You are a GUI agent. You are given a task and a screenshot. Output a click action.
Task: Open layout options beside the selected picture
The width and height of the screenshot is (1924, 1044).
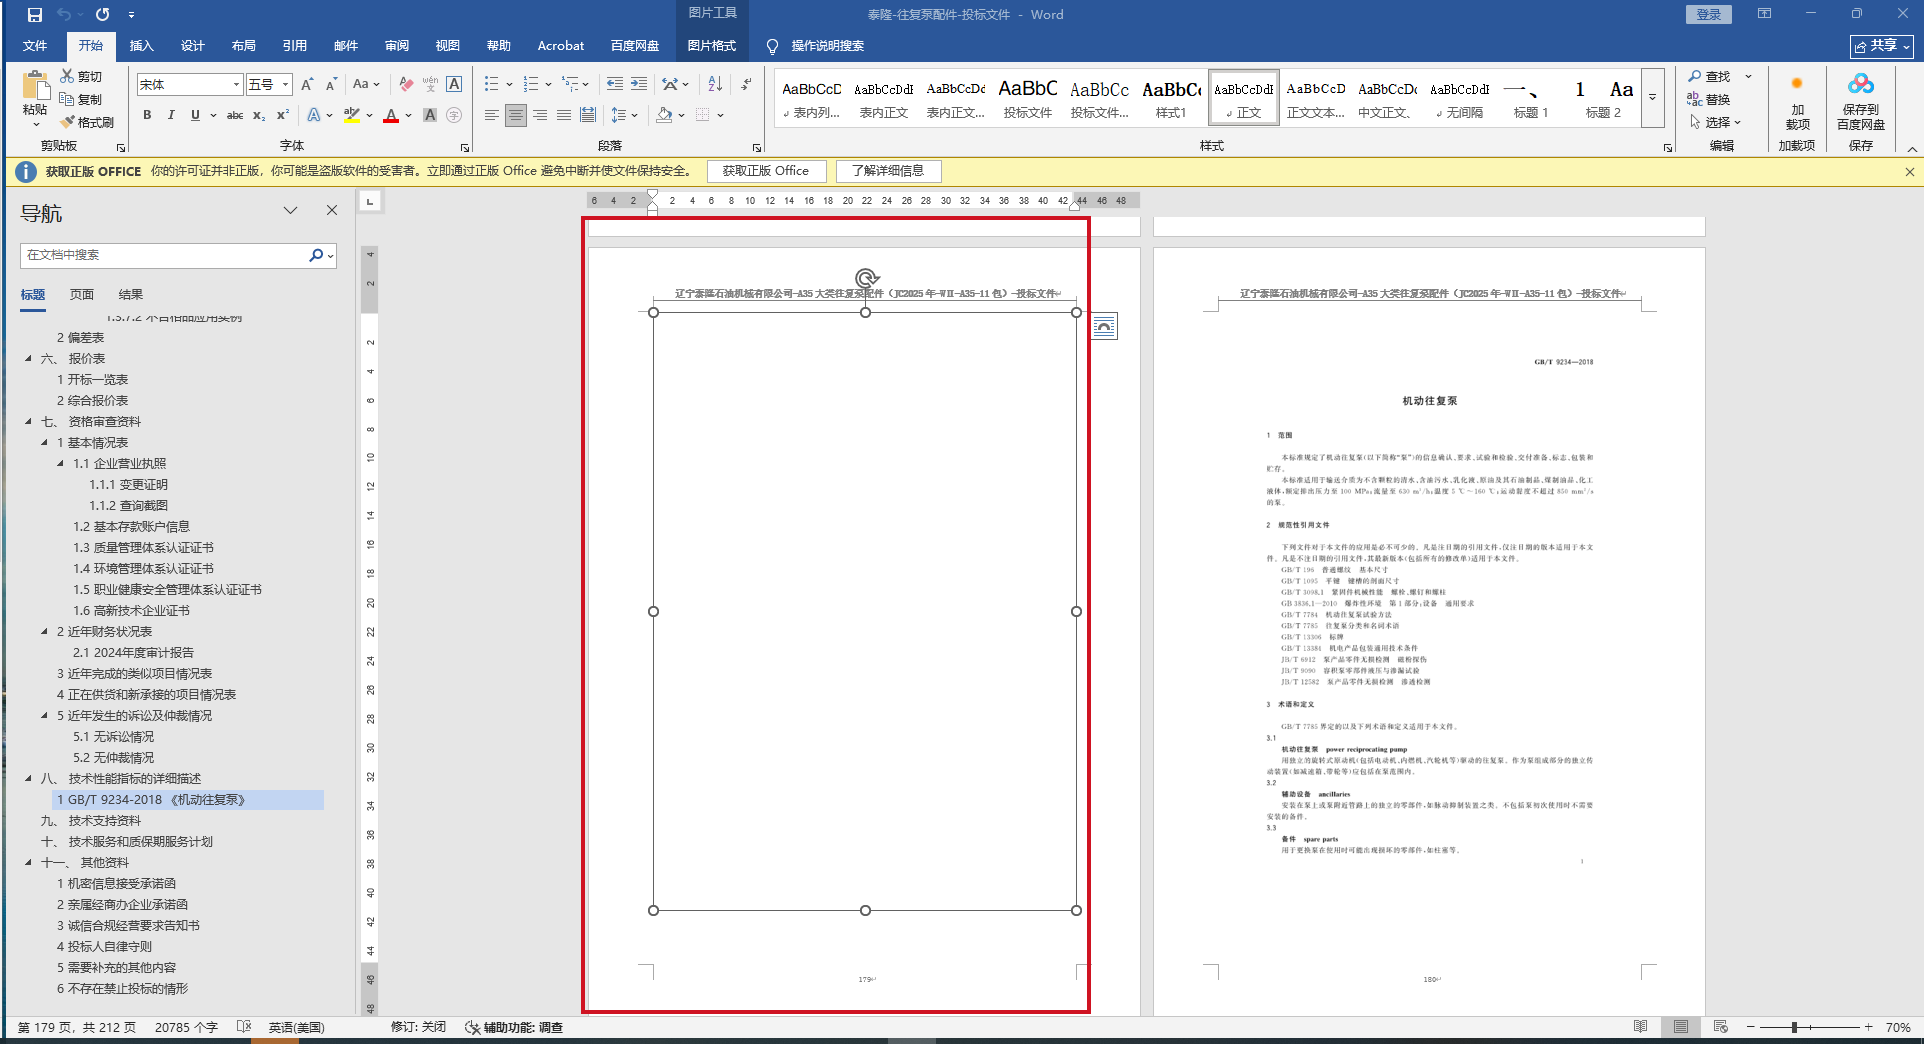tap(1104, 326)
